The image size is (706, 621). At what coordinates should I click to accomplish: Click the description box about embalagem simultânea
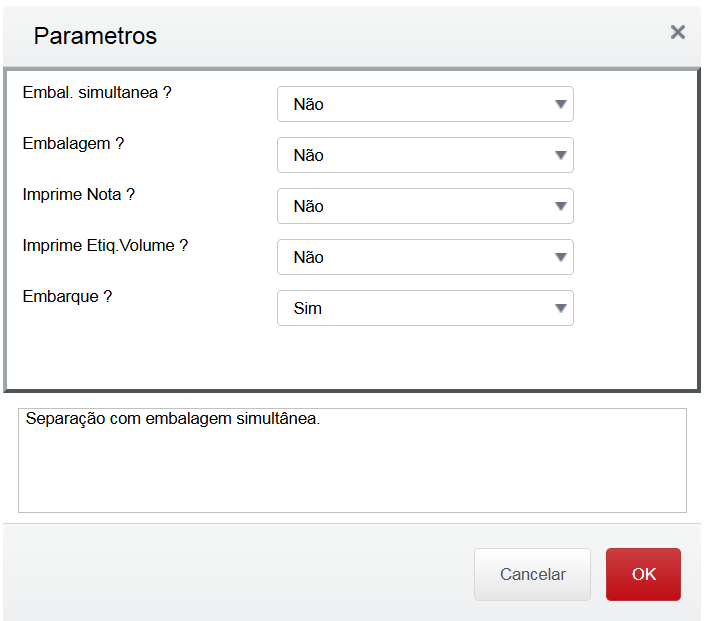[x=352, y=460]
